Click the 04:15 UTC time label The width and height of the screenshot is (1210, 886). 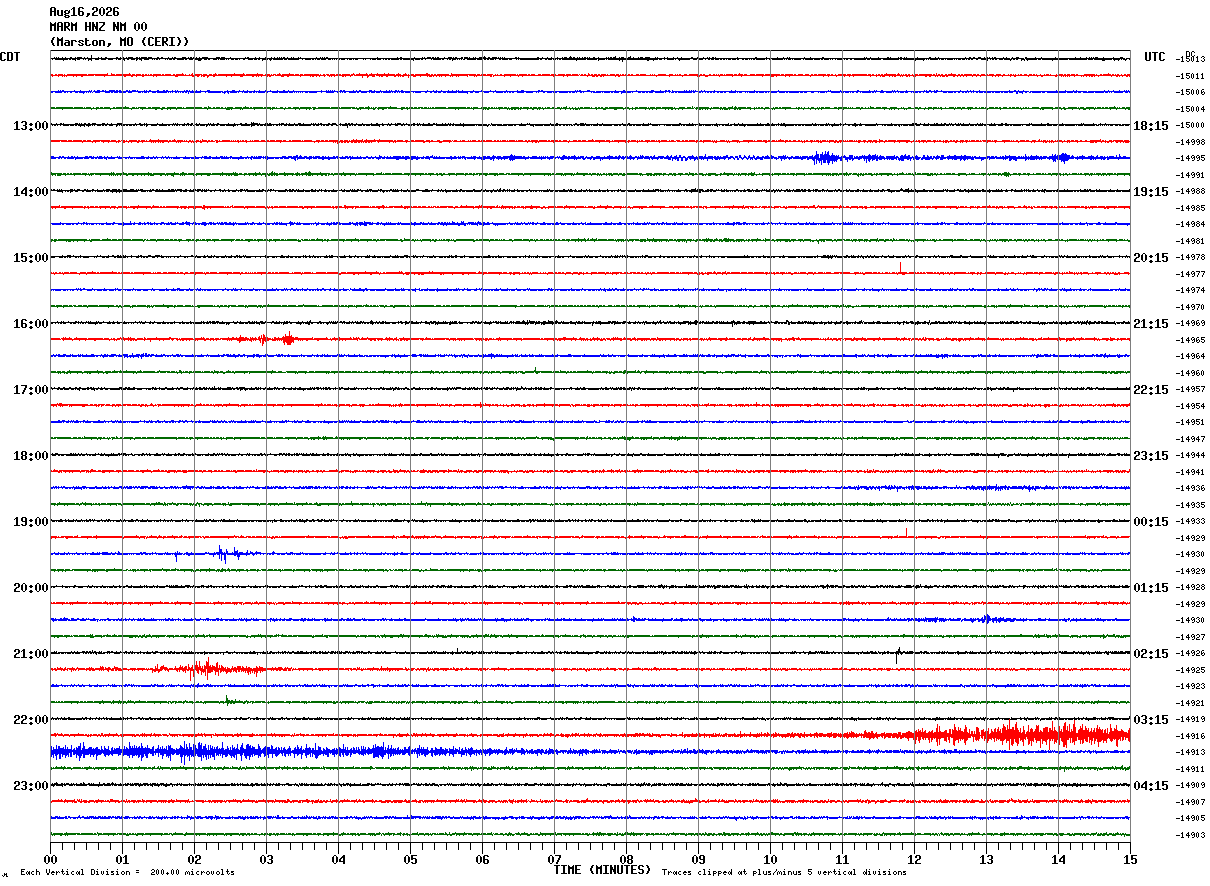pyautogui.click(x=1151, y=786)
